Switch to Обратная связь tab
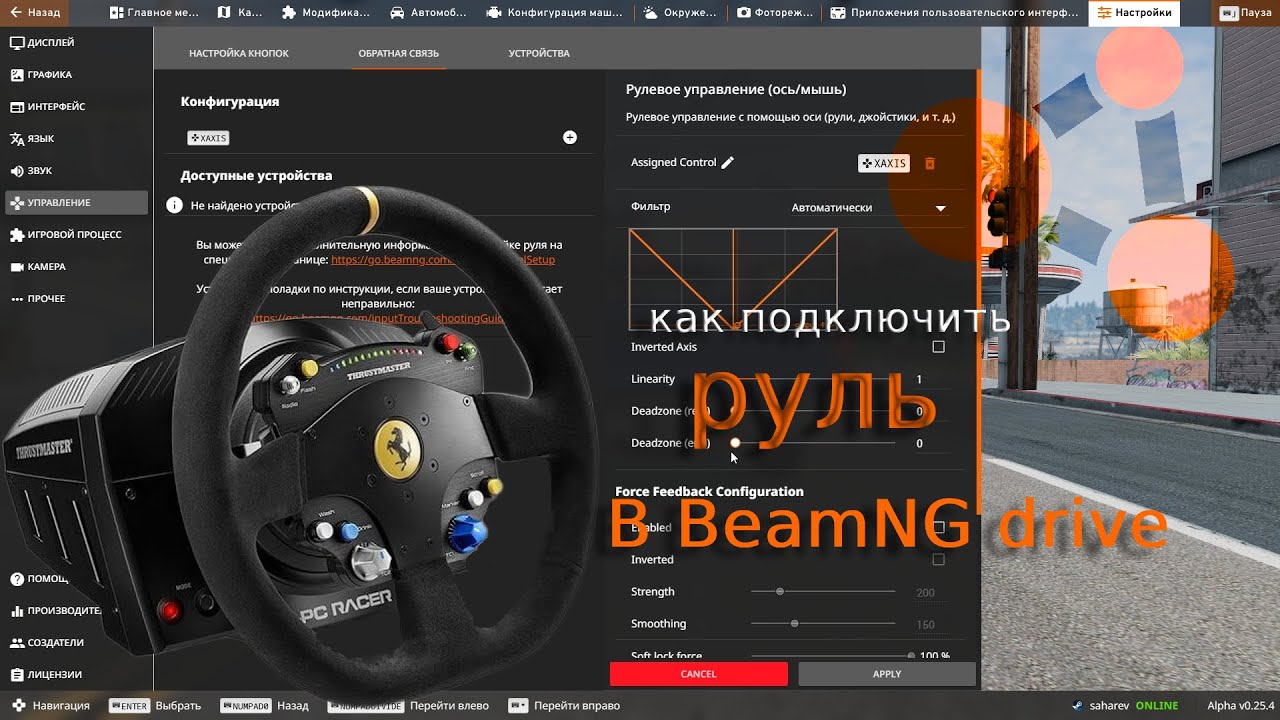1280x720 pixels. (398, 53)
